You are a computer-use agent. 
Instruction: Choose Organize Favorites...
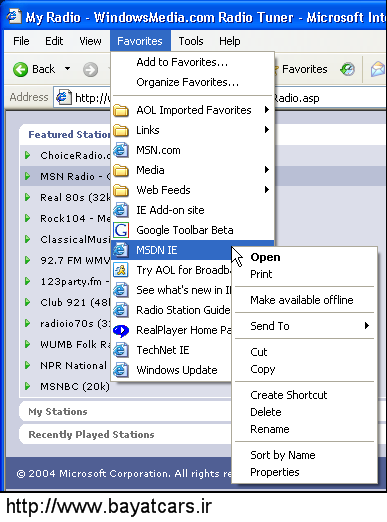click(x=193, y=82)
